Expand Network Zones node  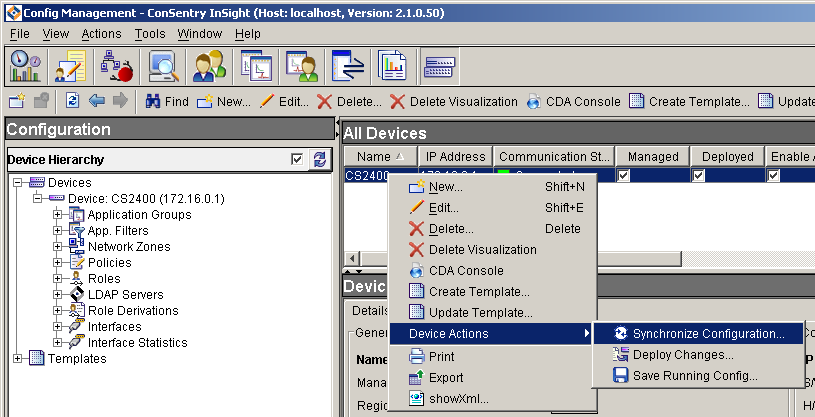57,247
